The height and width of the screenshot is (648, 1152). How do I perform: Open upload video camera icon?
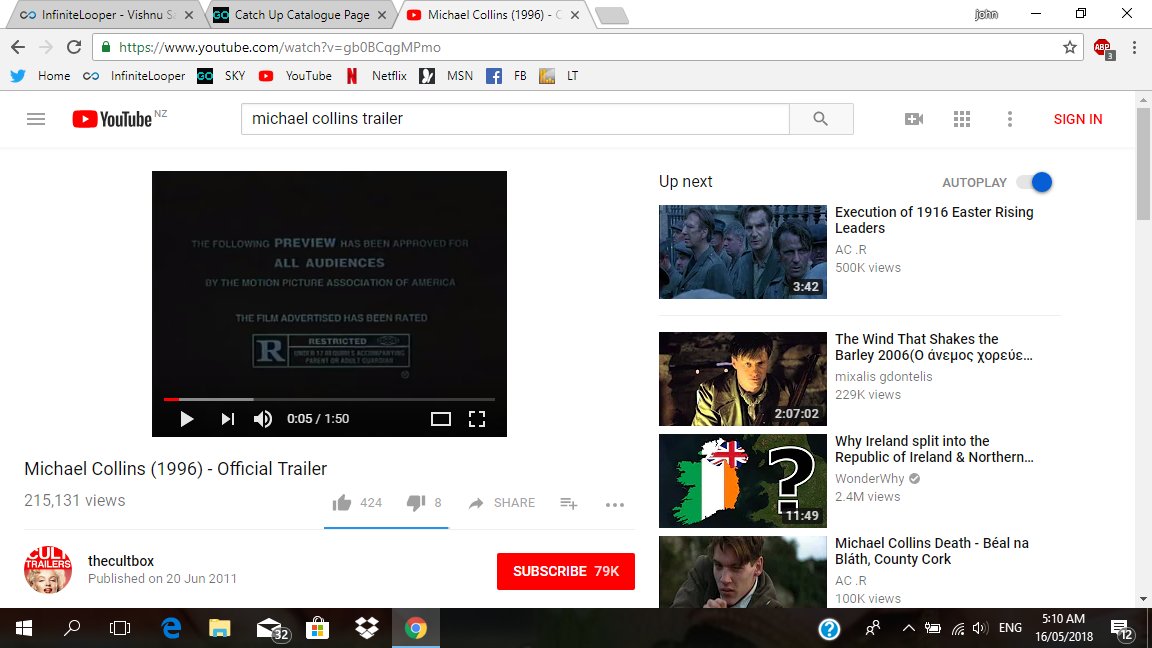914,119
